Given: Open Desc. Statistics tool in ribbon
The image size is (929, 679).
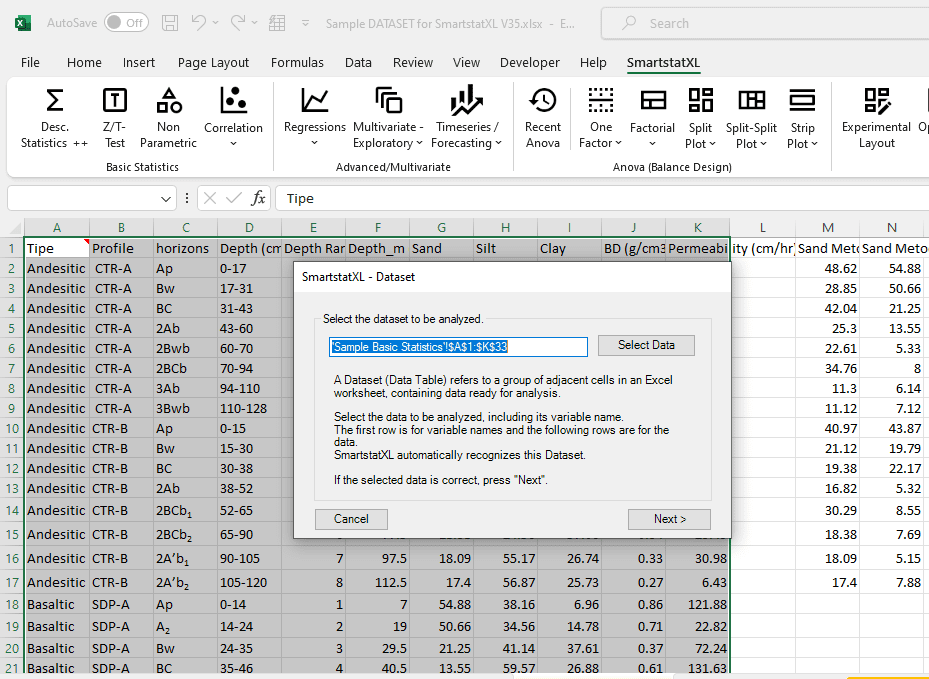Looking at the screenshot, I should click(x=54, y=117).
